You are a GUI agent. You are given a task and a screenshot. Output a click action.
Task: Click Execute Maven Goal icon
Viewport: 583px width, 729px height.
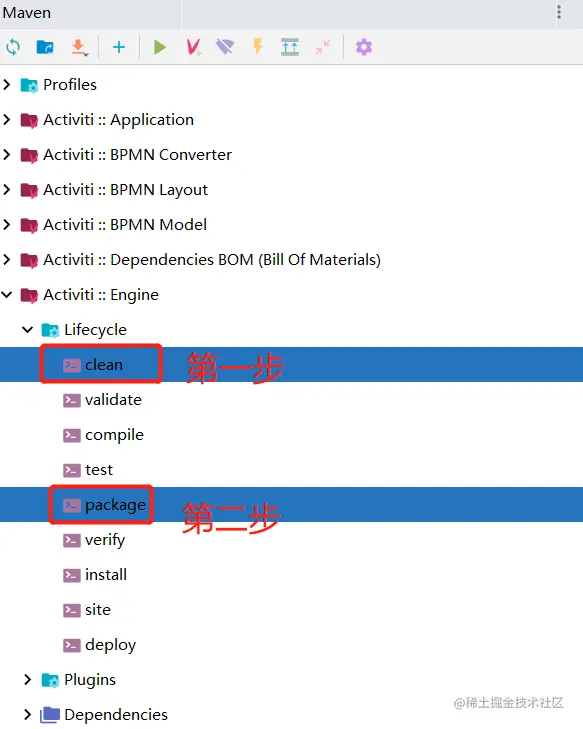pos(193,47)
